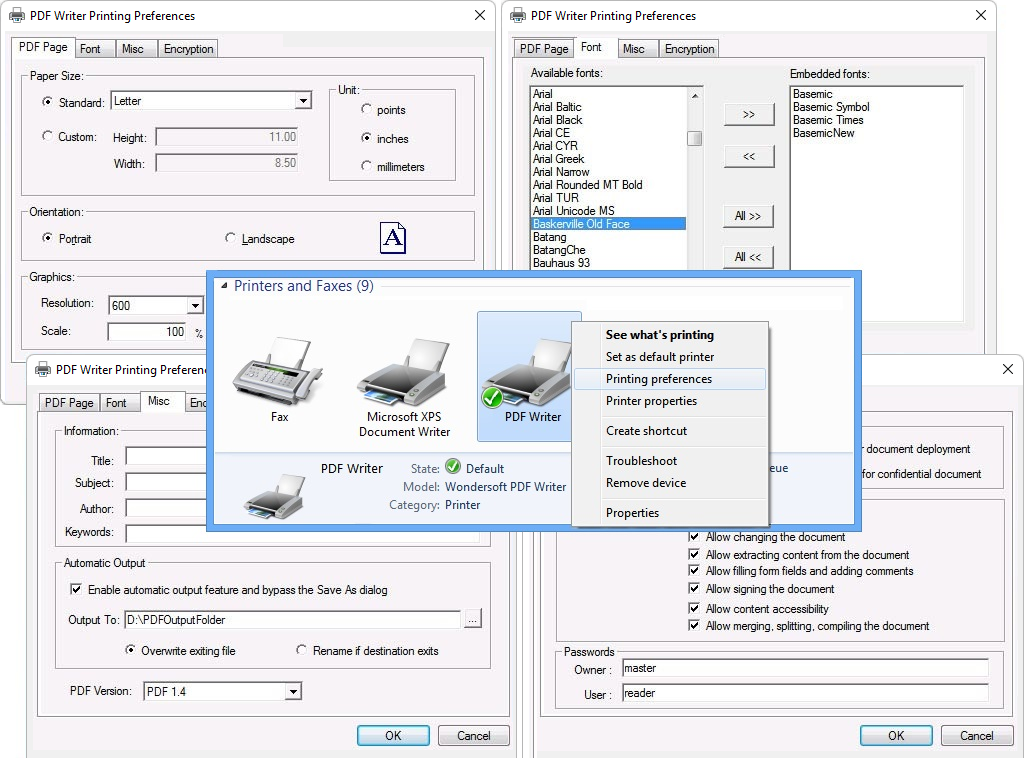Set the unit to points
The image size is (1024, 758).
coord(366,109)
